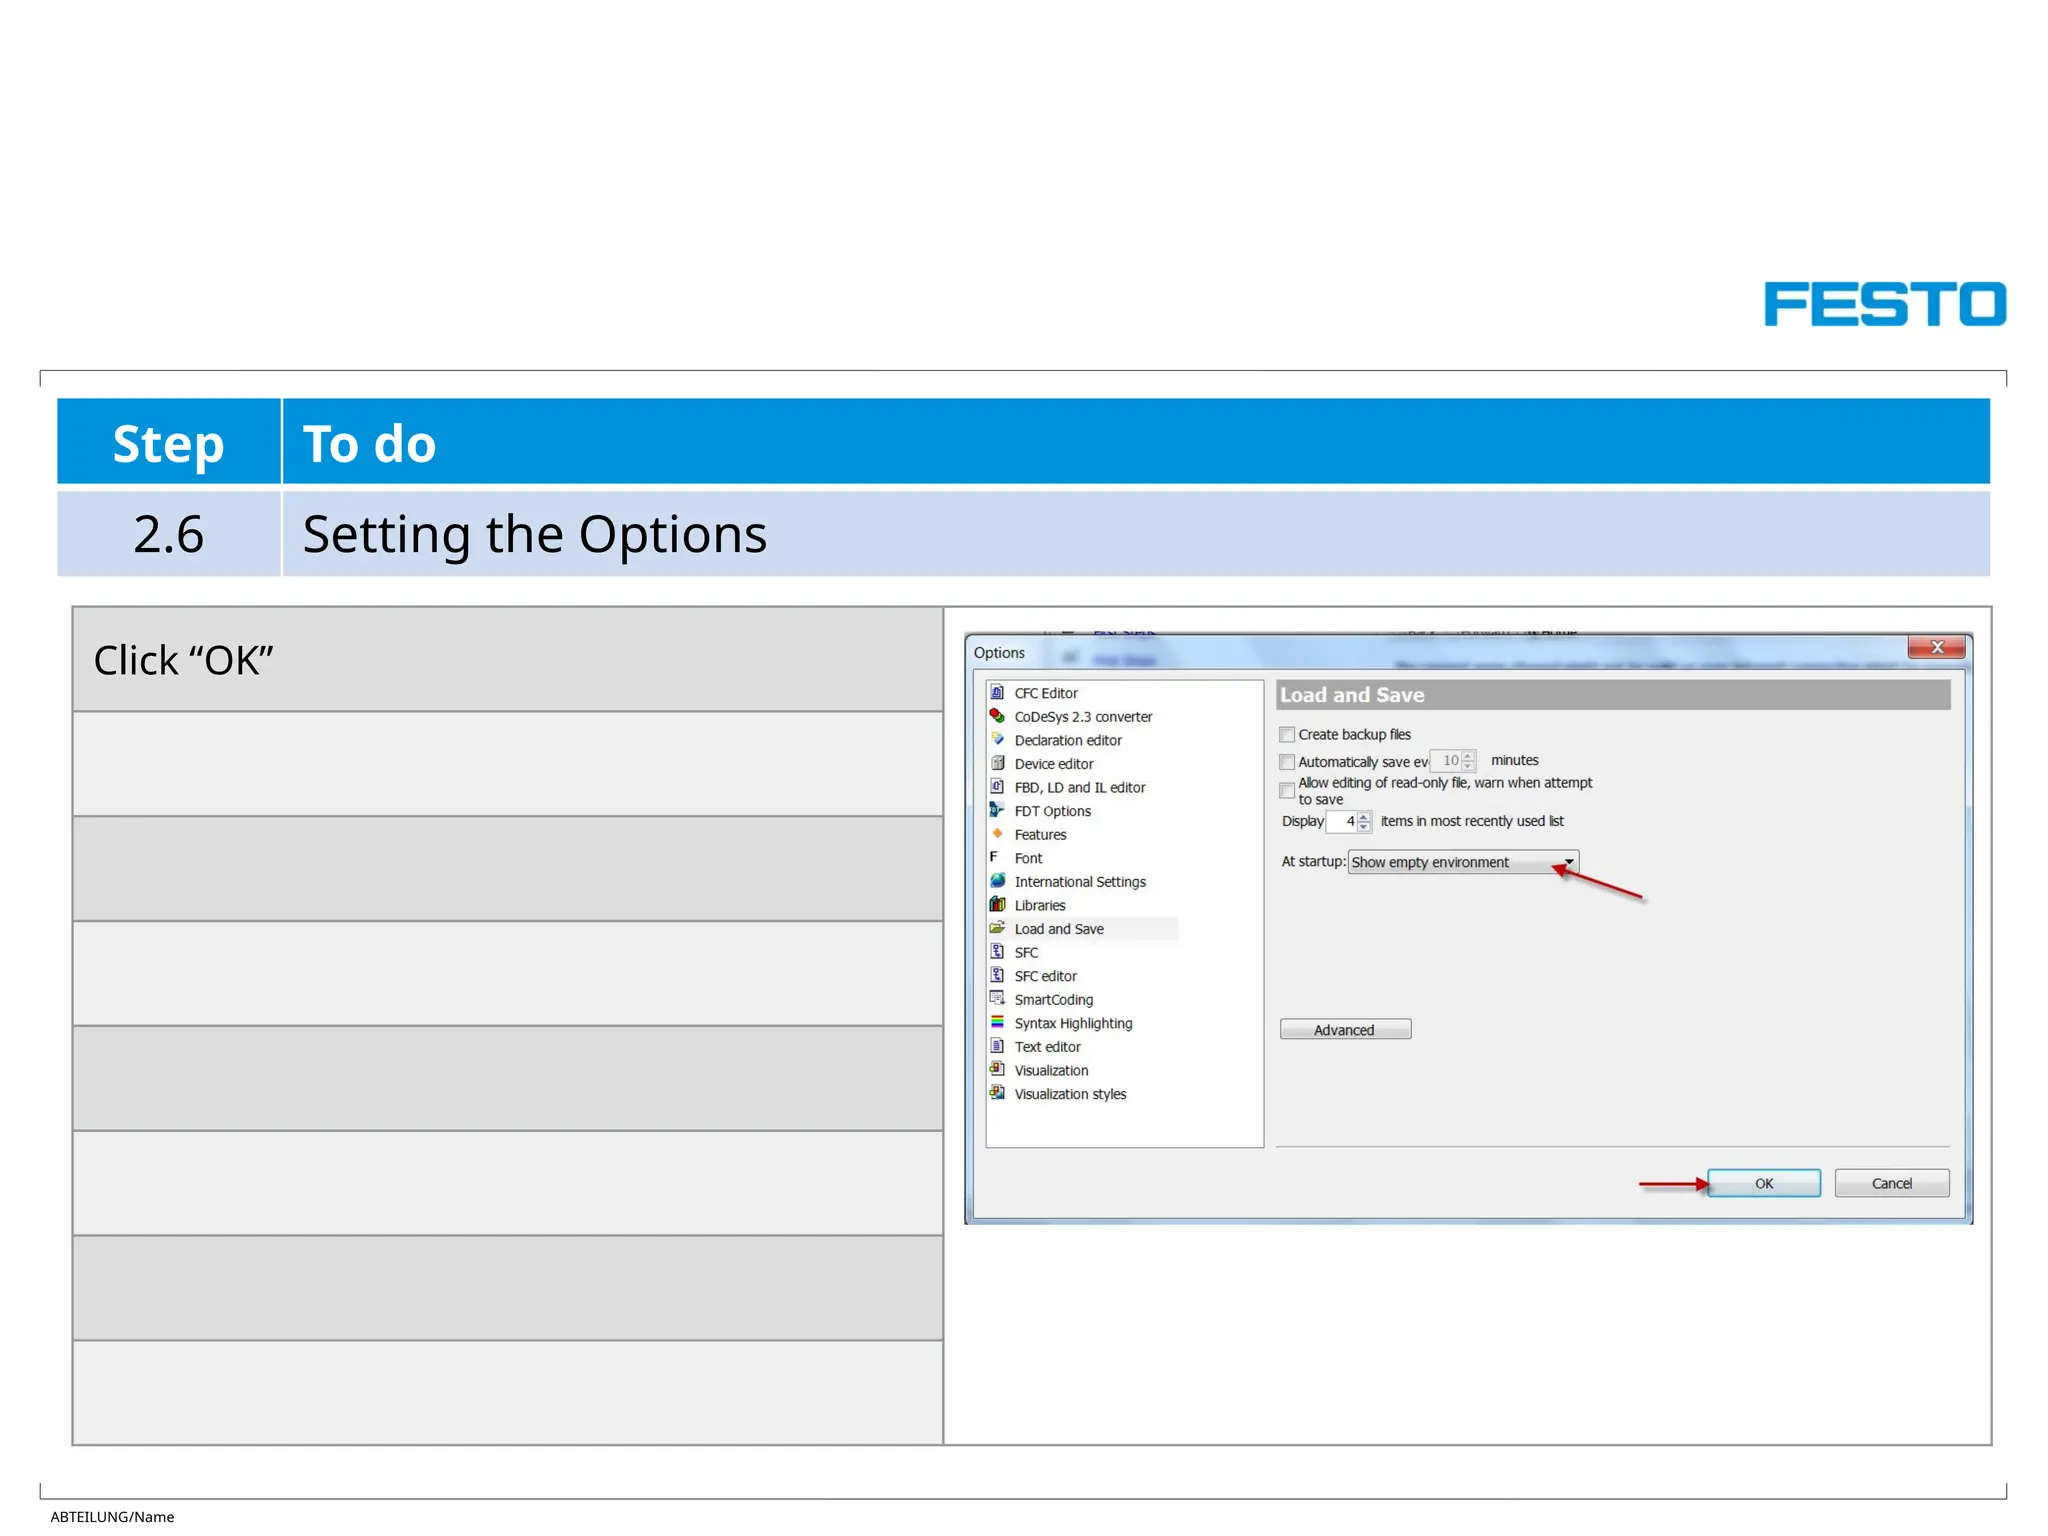
Task: Open SmartCoding options
Action: pyautogui.click(x=1054, y=1000)
